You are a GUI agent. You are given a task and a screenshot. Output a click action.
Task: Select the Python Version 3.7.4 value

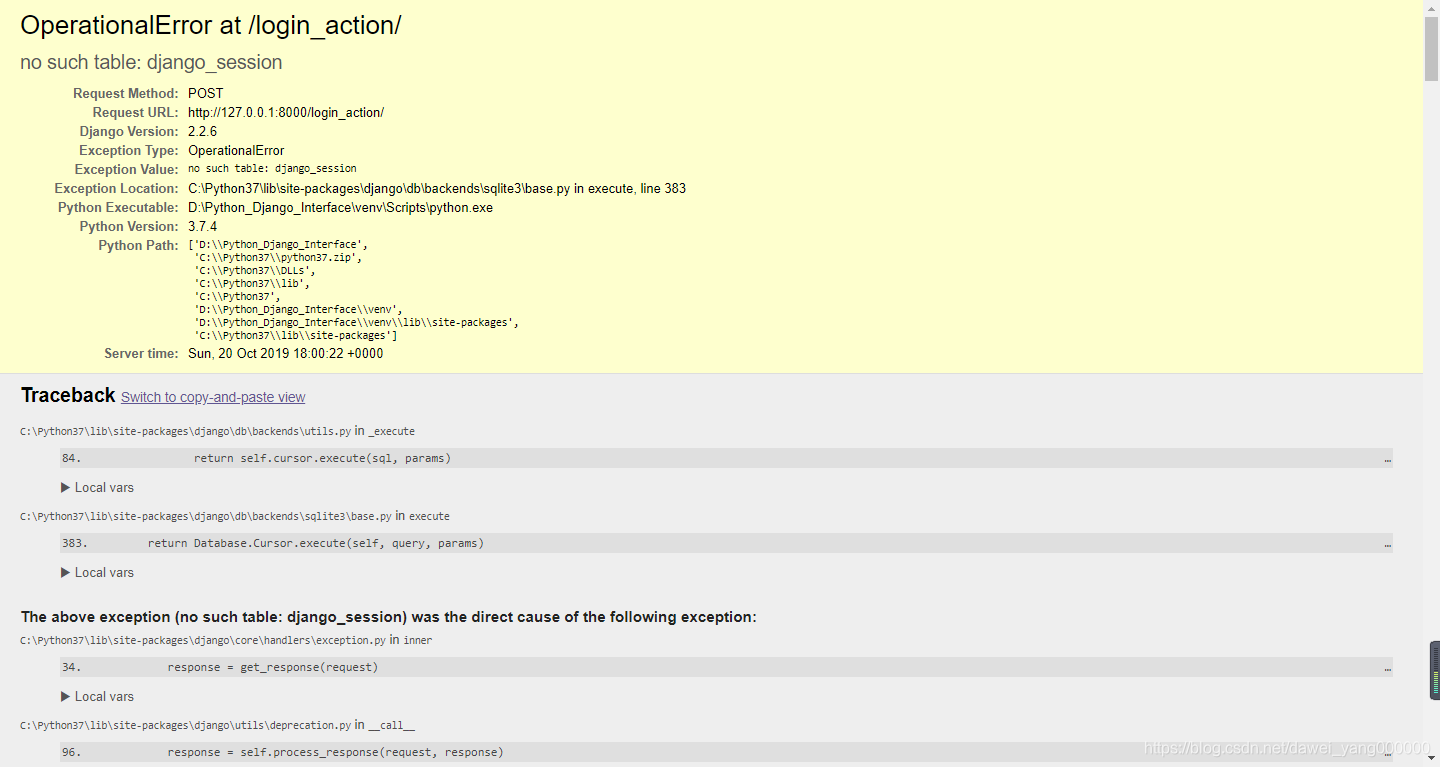pos(202,226)
